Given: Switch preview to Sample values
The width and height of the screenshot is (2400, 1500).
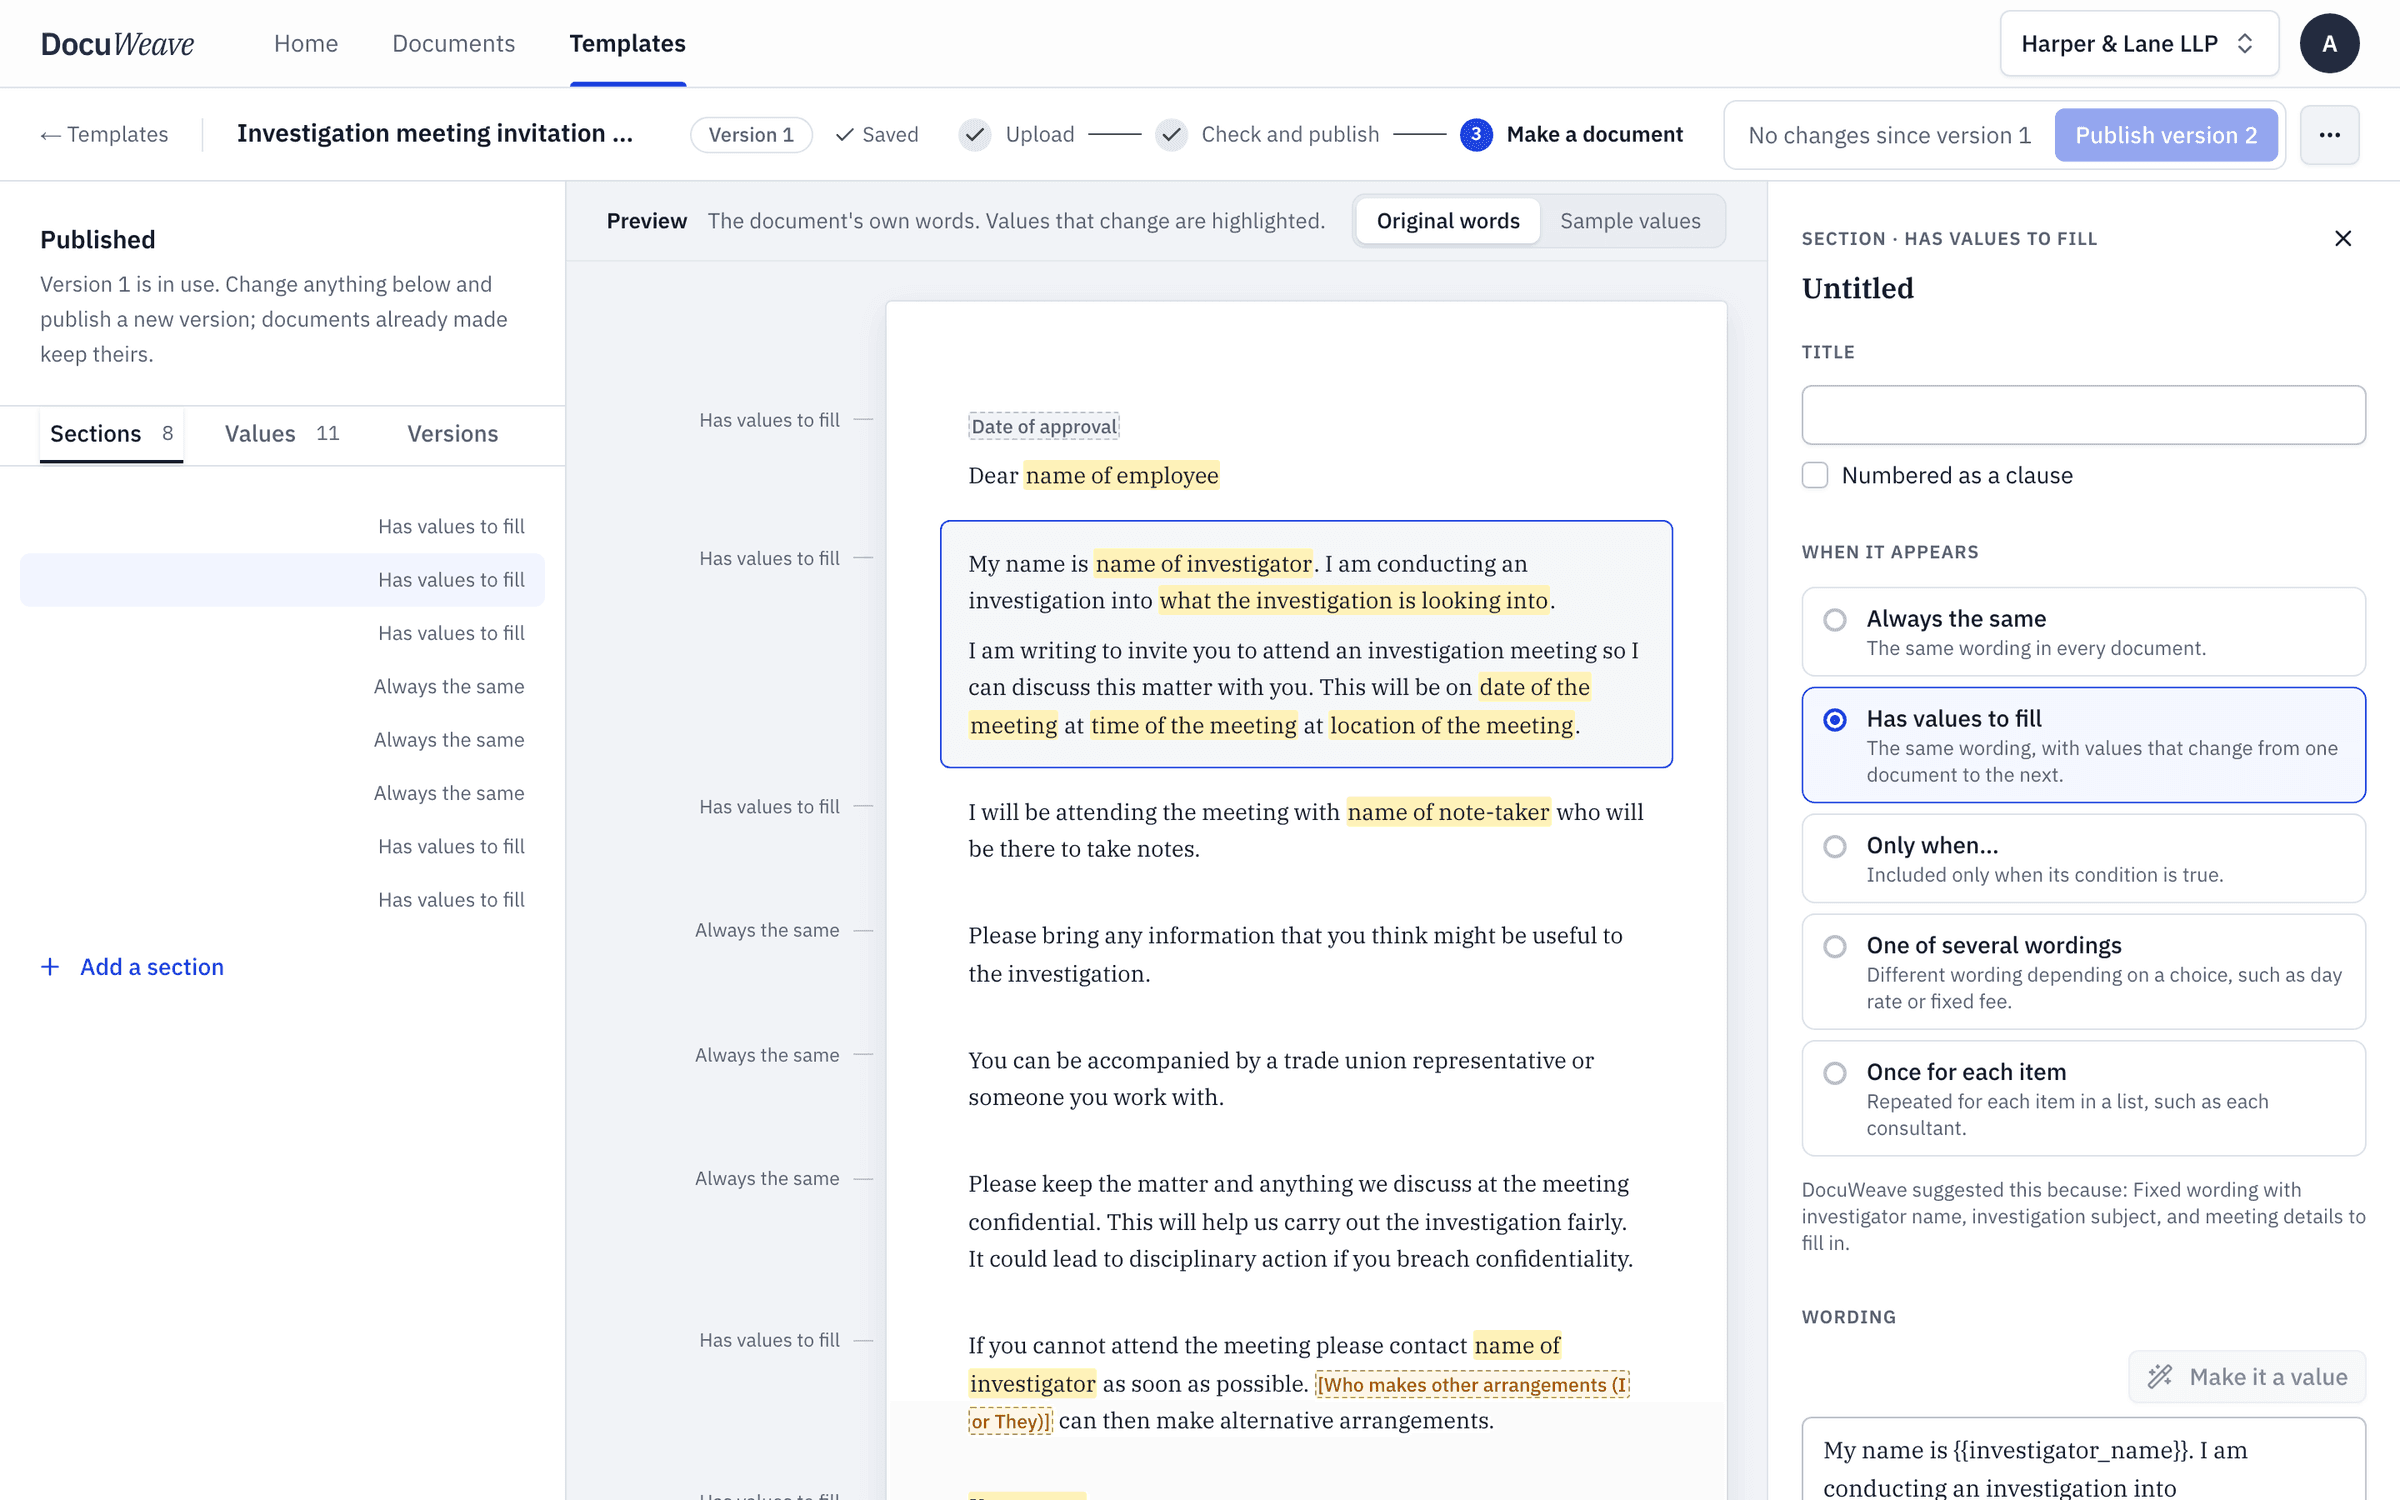Looking at the screenshot, I should [x=1630, y=221].
